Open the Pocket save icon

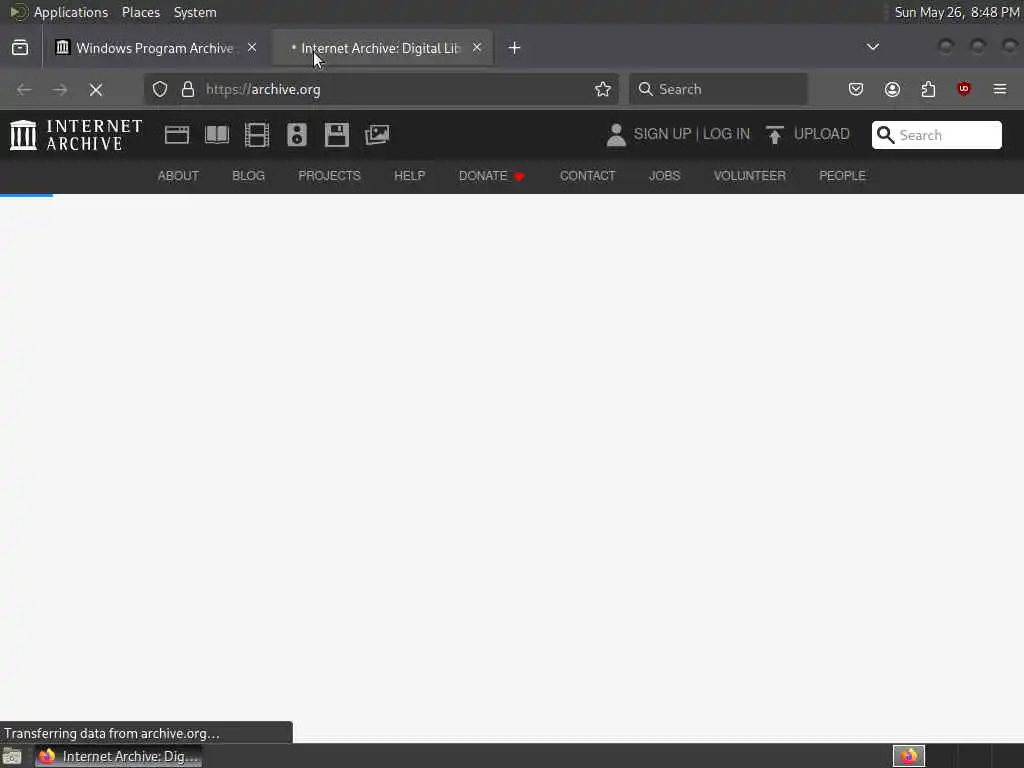coord(856,89)
